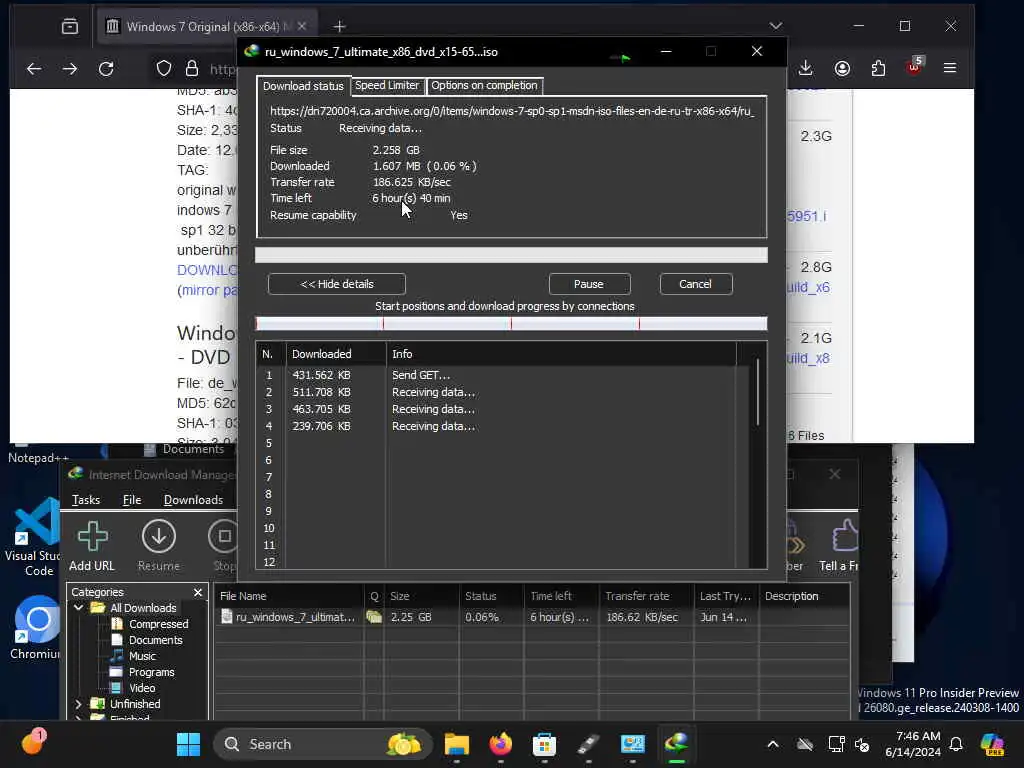Open the File menu in IDM
This screenshot has height=768, width=1024.
132,500
